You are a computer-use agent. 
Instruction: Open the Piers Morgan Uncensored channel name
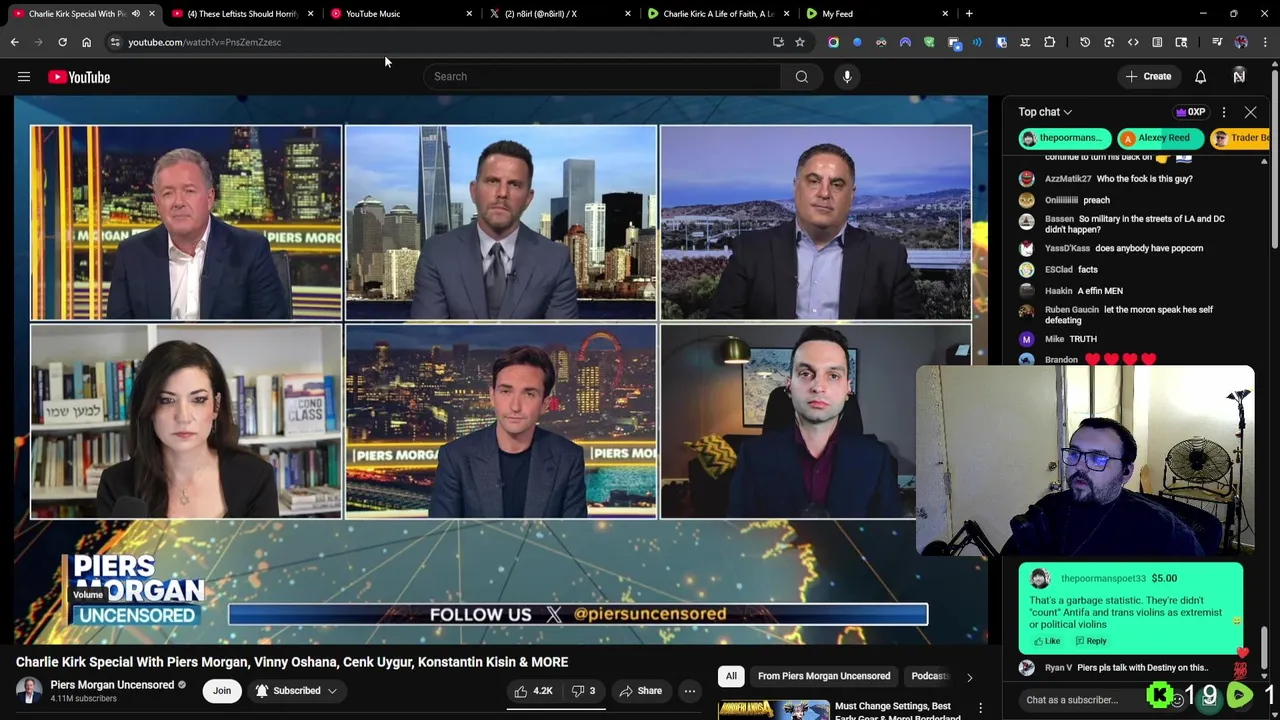[x=112, y=685]
